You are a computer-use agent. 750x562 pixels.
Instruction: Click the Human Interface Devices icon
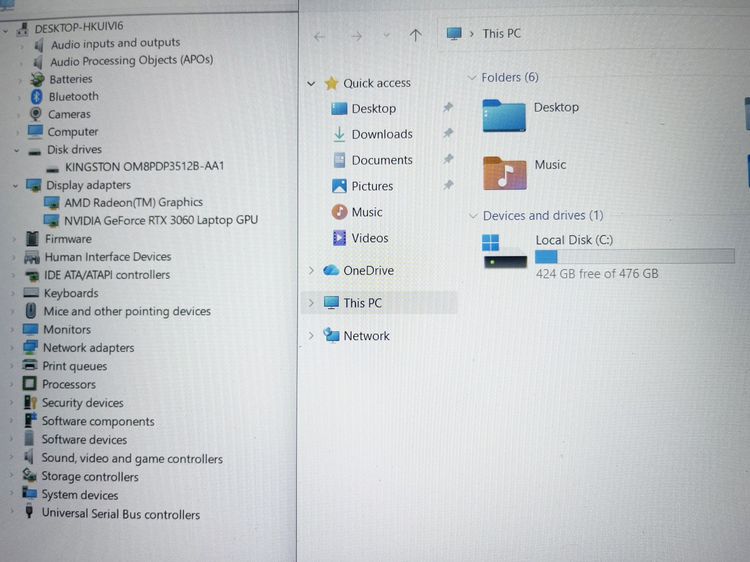32,257
